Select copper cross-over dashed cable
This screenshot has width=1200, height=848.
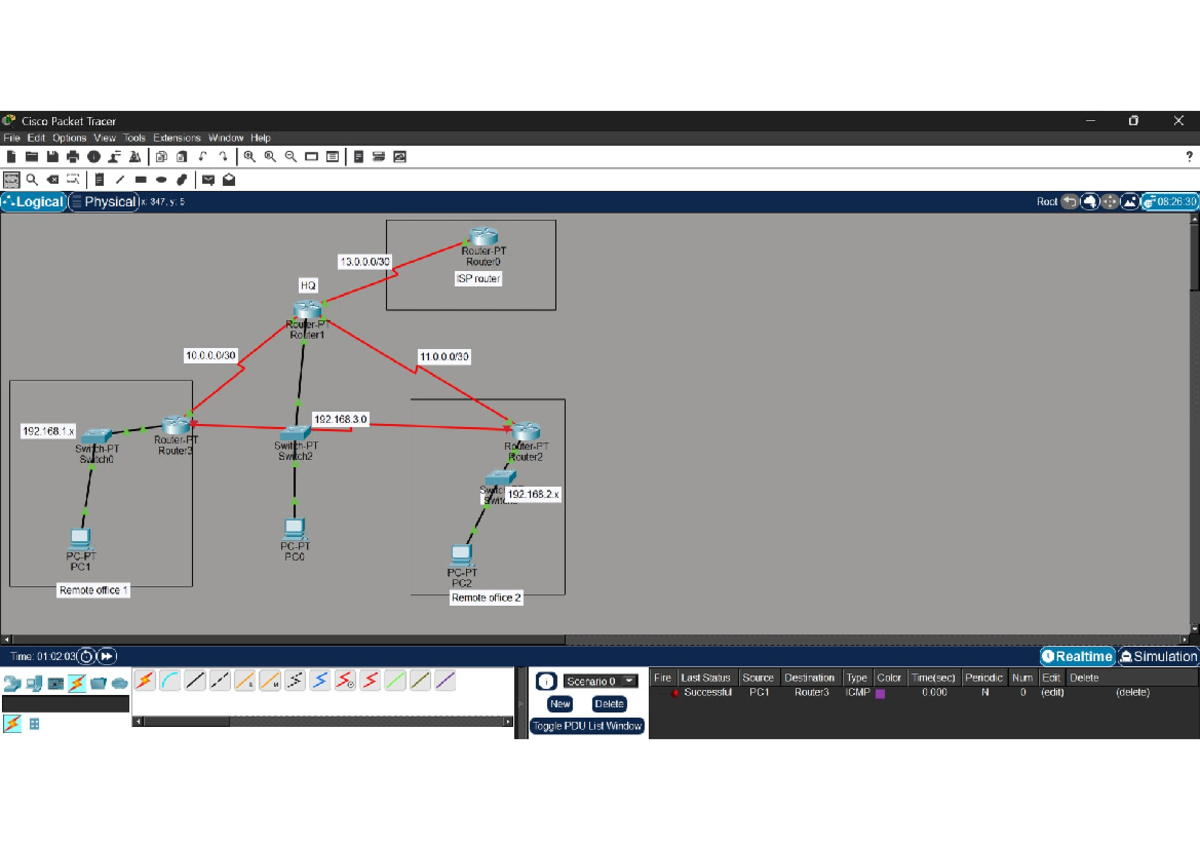tap(220, 681)
